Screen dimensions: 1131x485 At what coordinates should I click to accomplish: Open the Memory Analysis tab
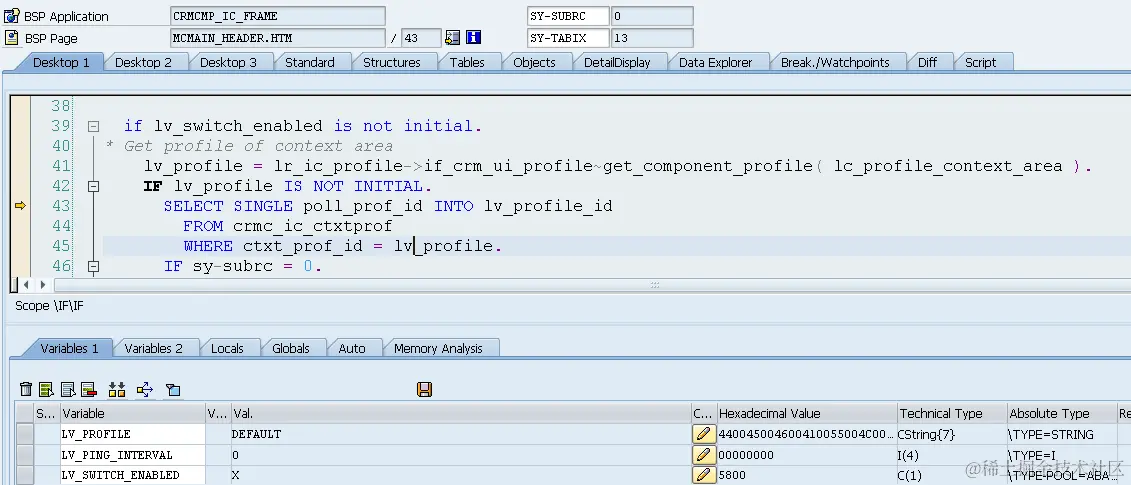tap(438, 348)
